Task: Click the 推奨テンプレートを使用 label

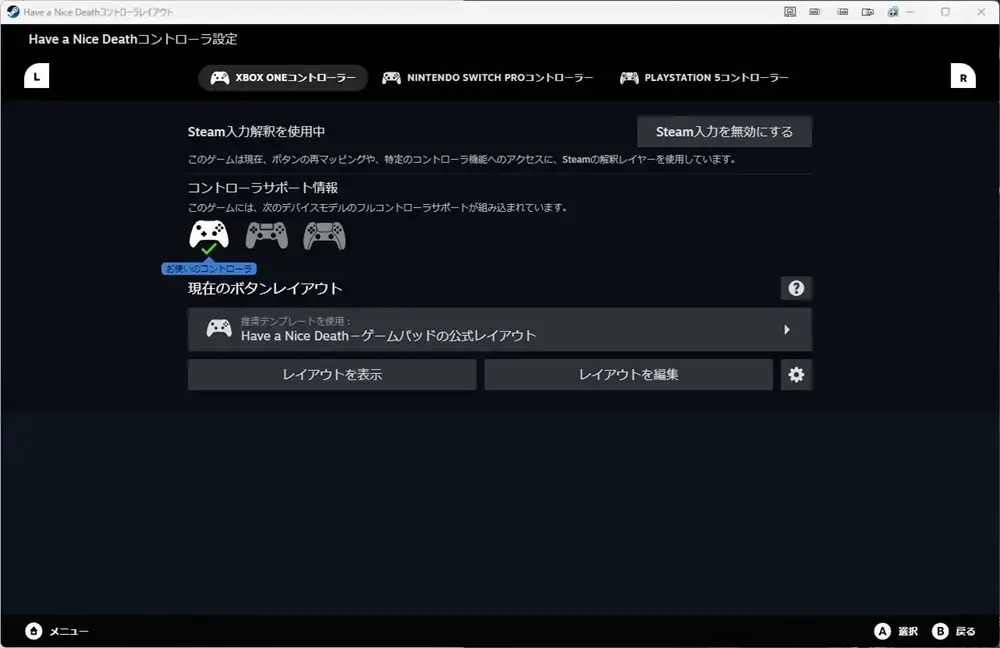Action: tap(296, 321)
